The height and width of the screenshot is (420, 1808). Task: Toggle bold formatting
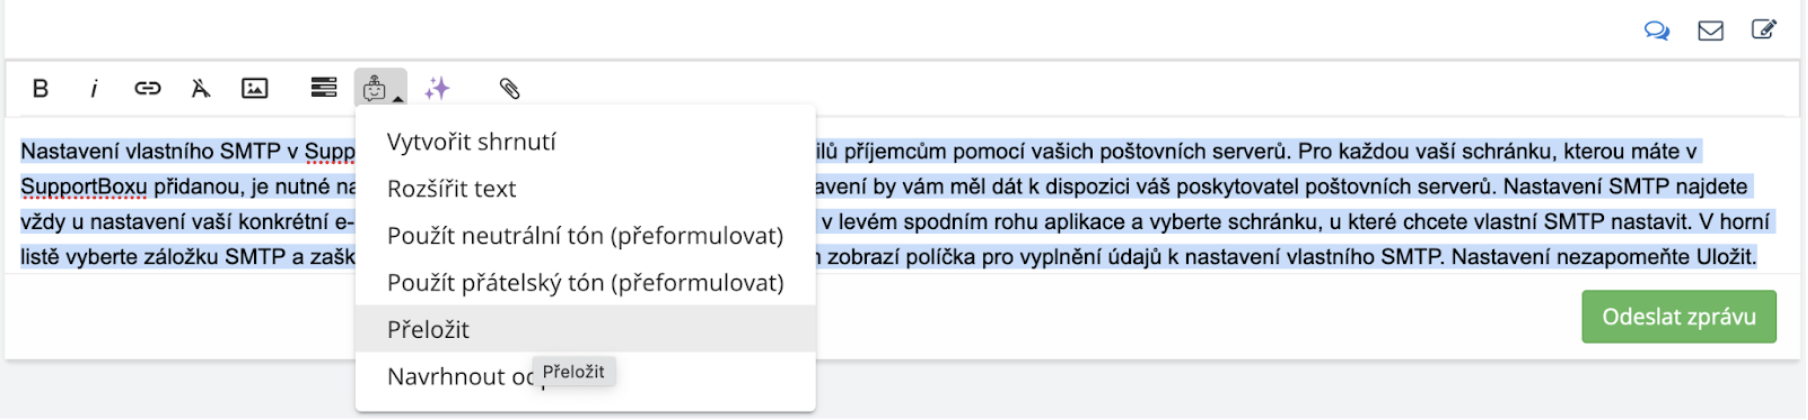40,88
